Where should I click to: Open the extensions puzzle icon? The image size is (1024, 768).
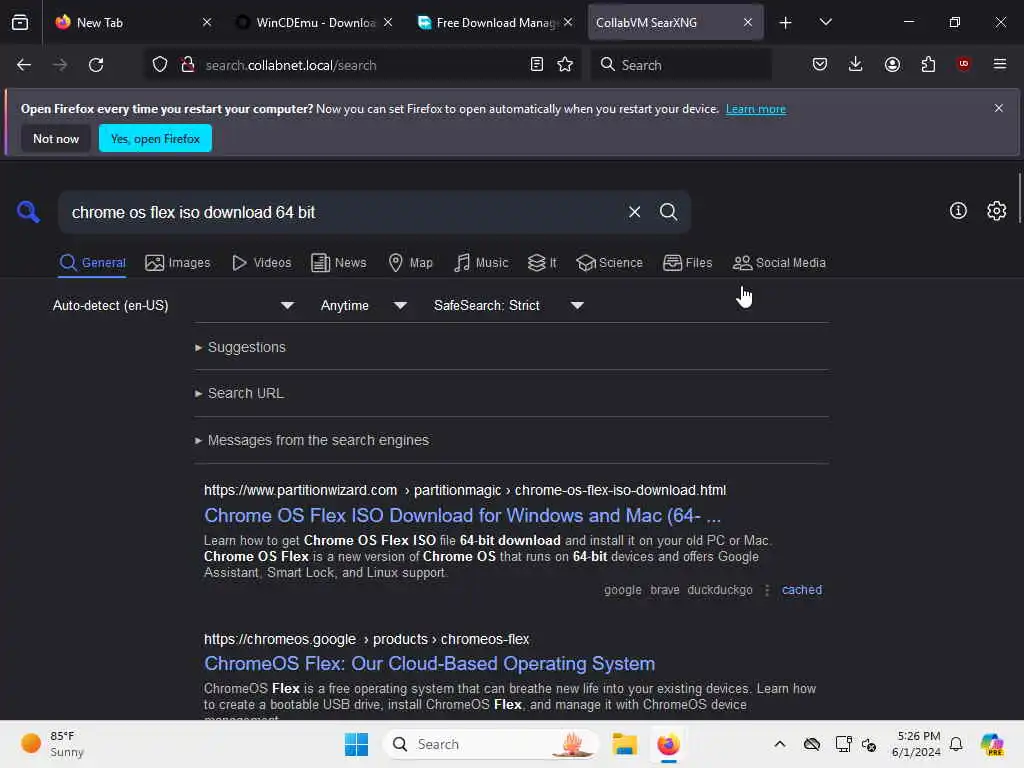point(928,65)
